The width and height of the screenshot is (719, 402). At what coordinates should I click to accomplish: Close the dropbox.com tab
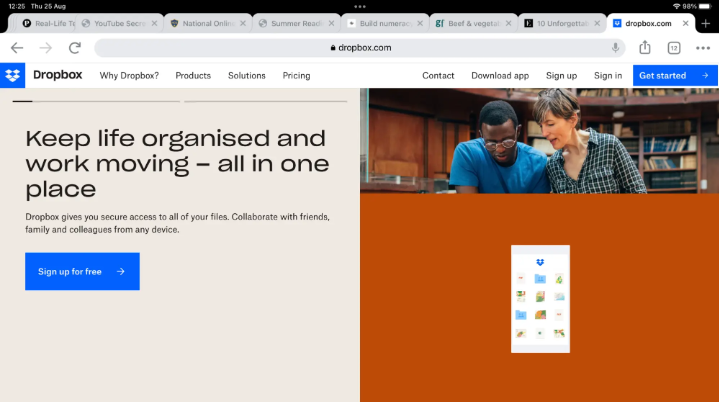point(685,23)
